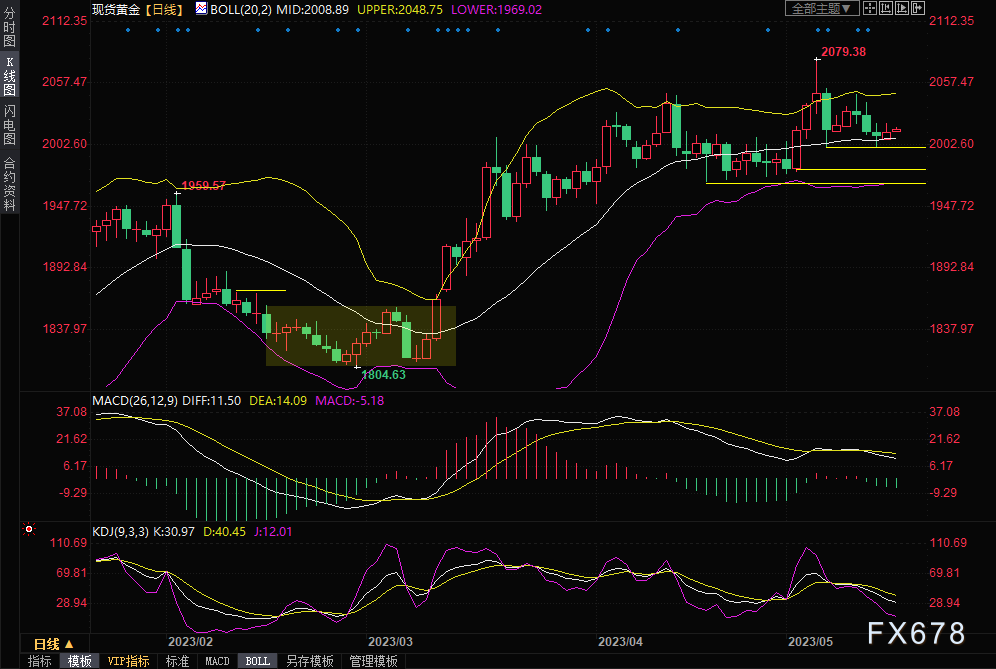Click the red gear icon next to KDJ
This screenshot has width=996, height=669.
pos(29,529)
